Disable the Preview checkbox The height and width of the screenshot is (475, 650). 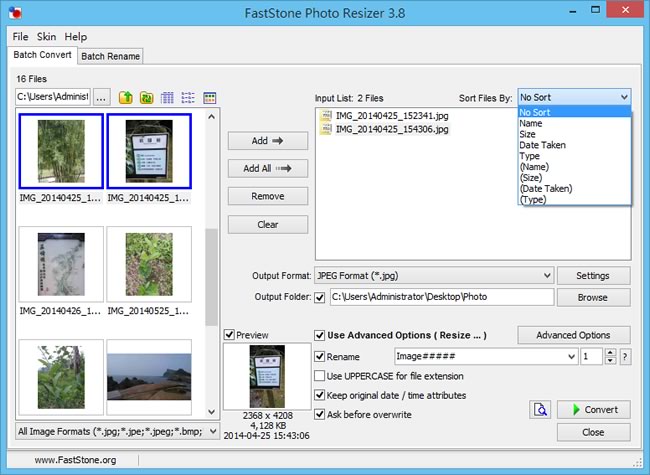pyautogui.click(x=230, y=335)
